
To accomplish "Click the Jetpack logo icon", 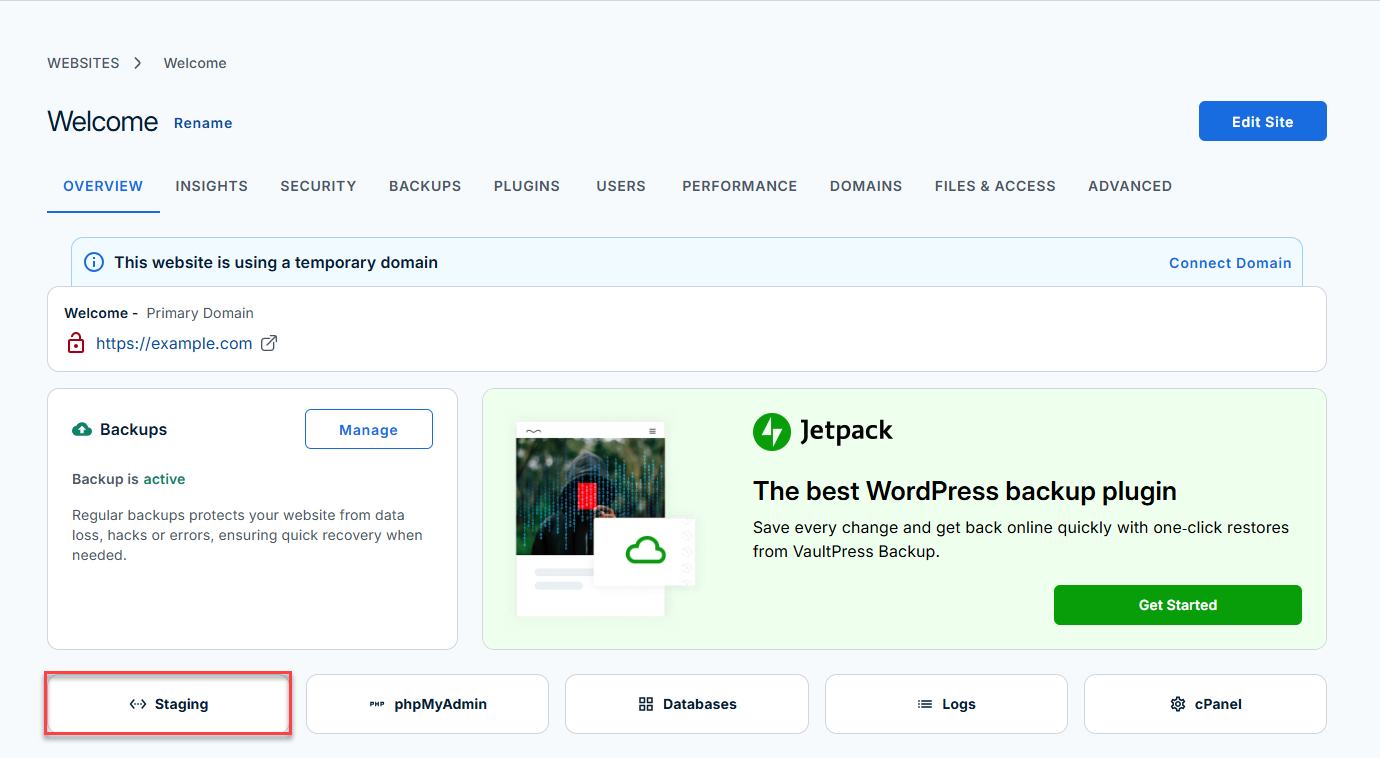I will point(772,431).
